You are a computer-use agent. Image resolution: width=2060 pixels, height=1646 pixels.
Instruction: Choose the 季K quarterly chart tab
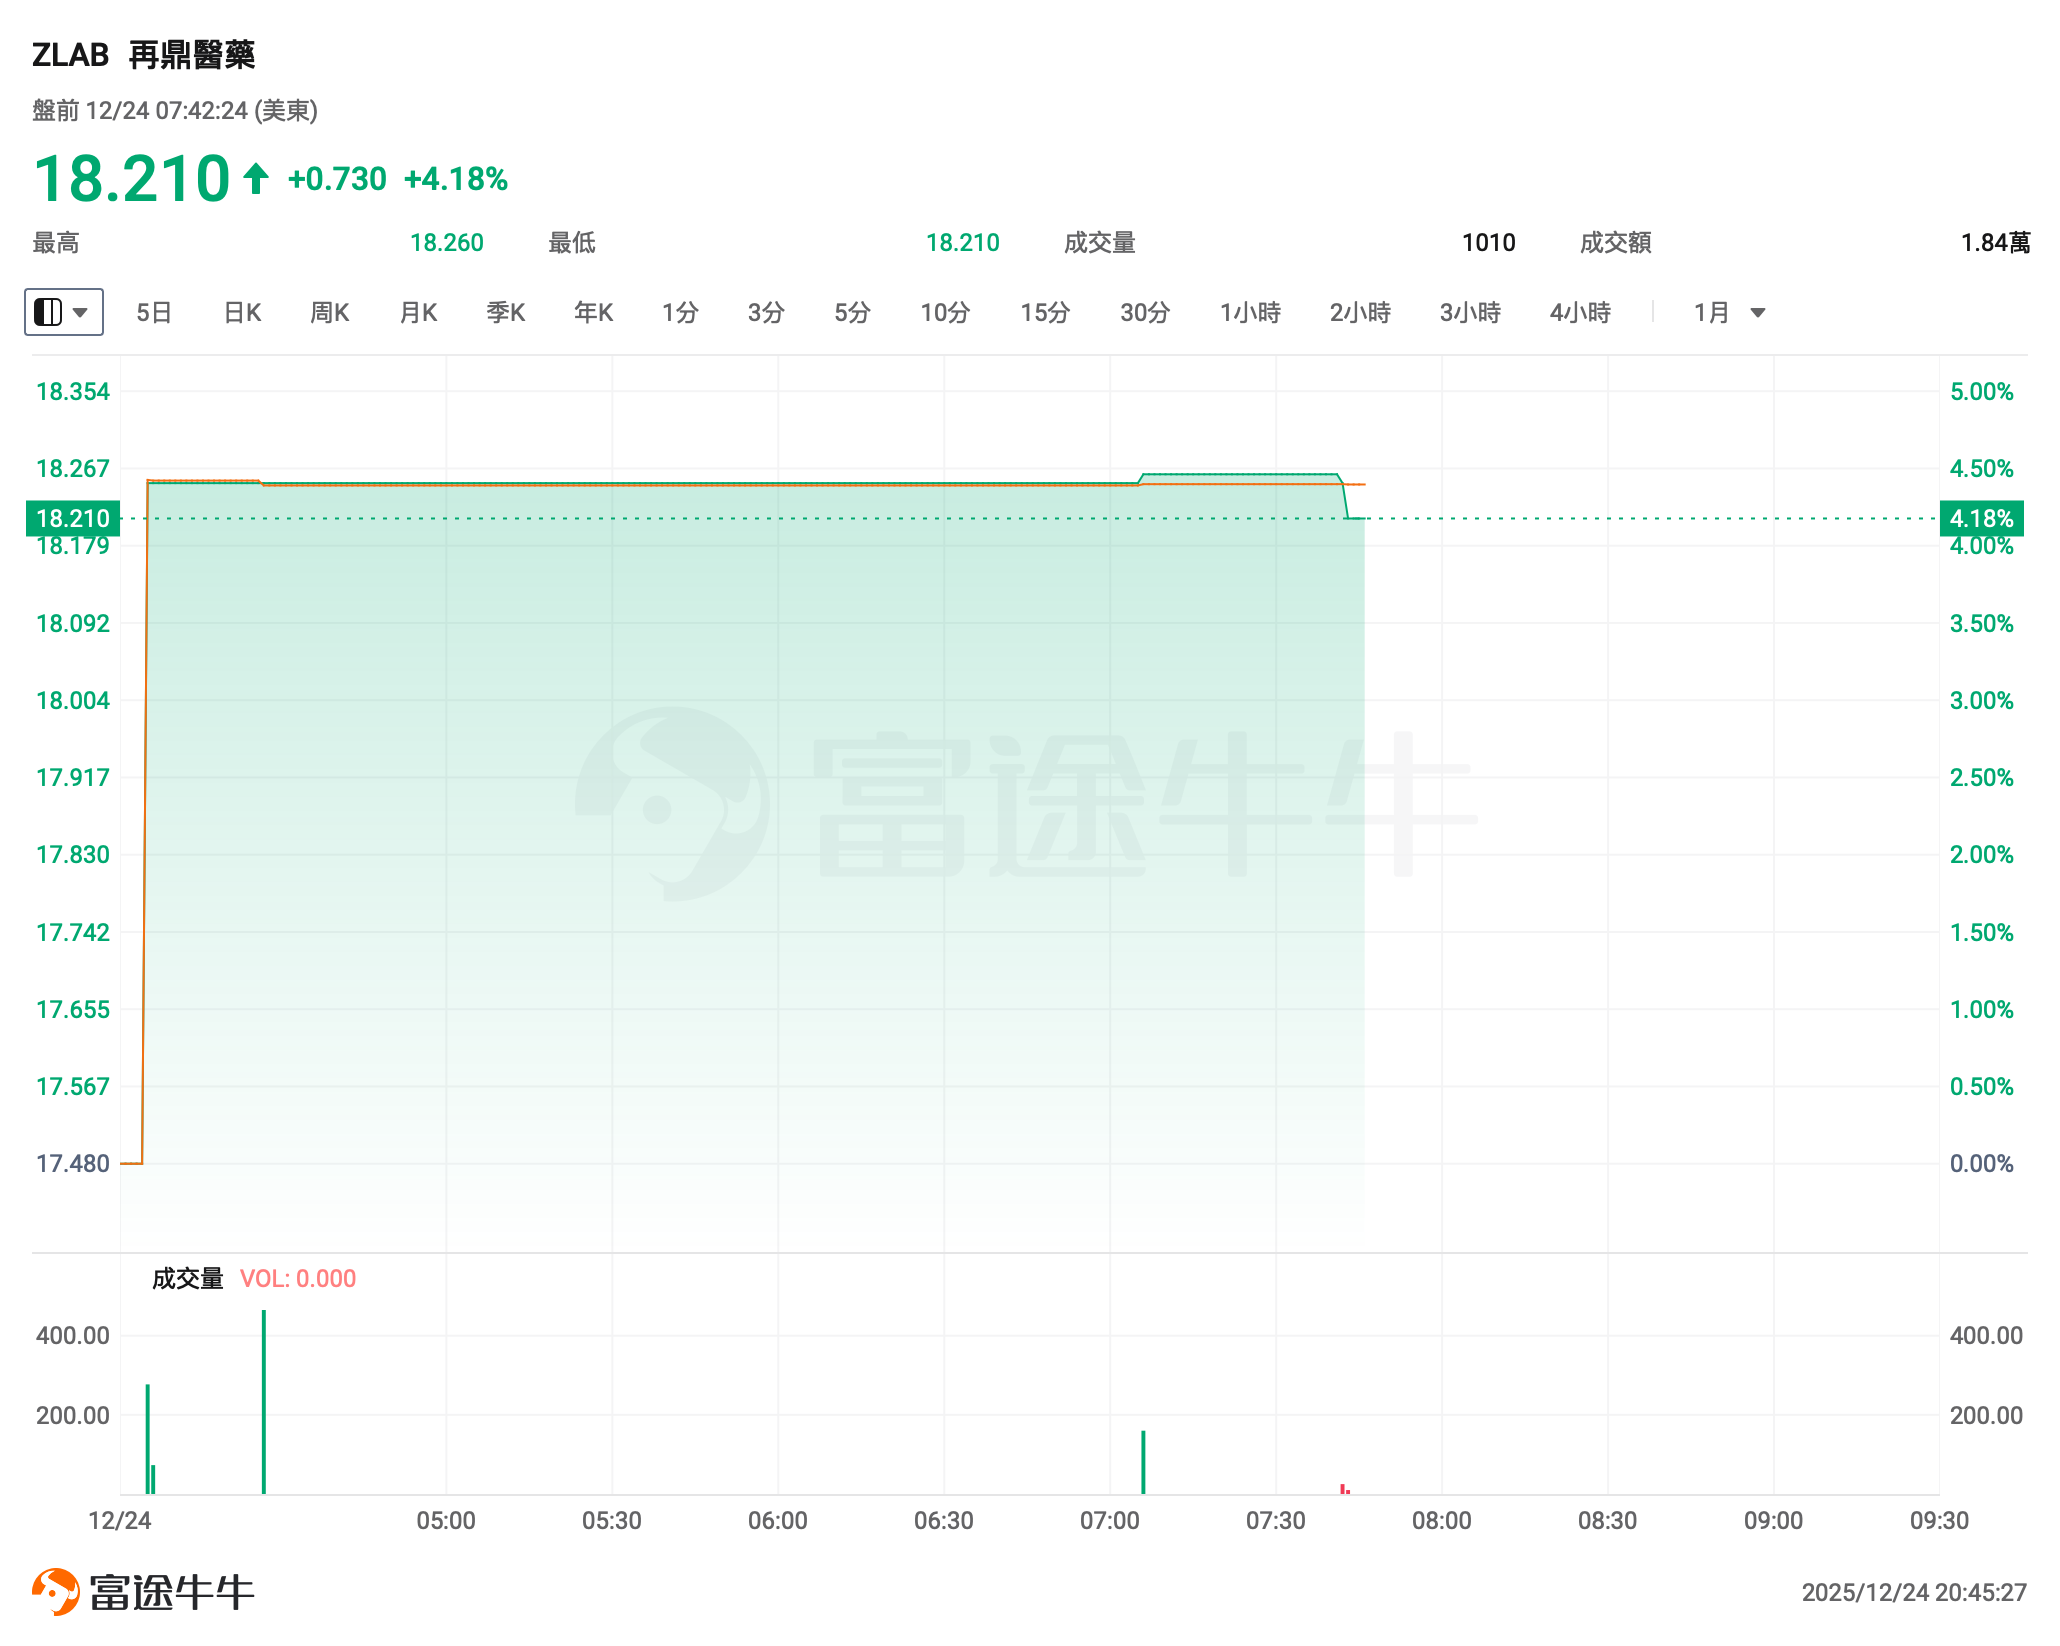506,313
